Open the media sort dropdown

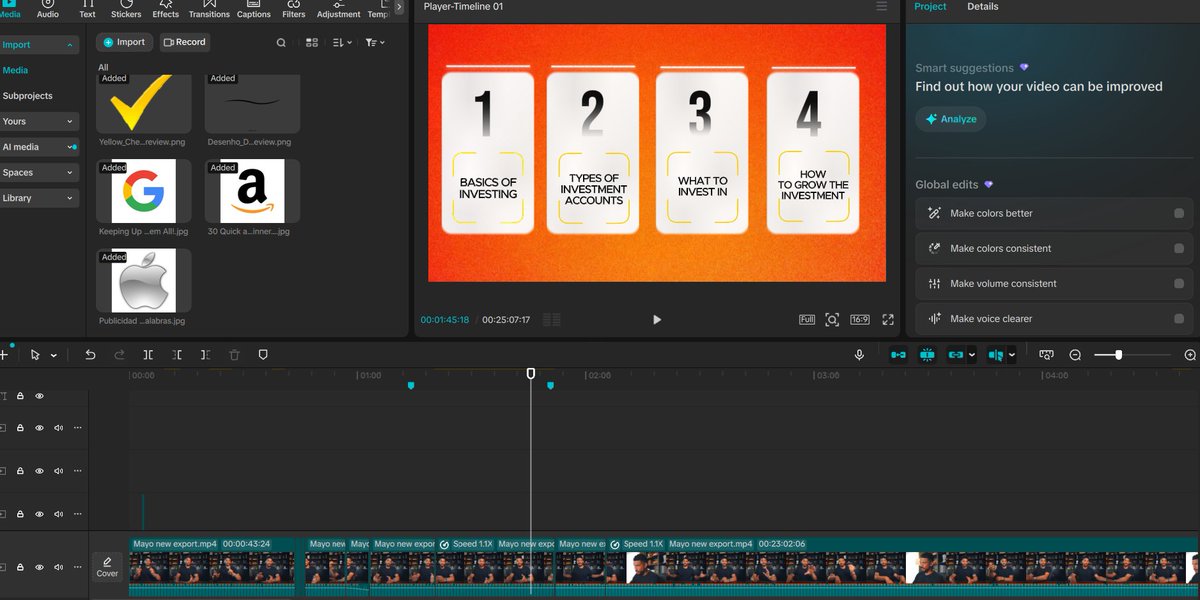[x=342, y=43]
